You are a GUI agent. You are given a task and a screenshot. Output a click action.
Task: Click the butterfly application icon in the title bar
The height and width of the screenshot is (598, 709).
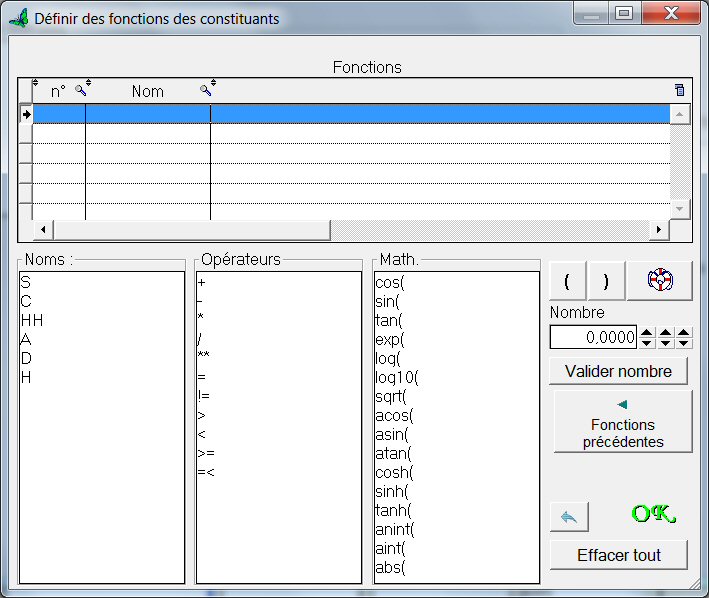[19, 19]
